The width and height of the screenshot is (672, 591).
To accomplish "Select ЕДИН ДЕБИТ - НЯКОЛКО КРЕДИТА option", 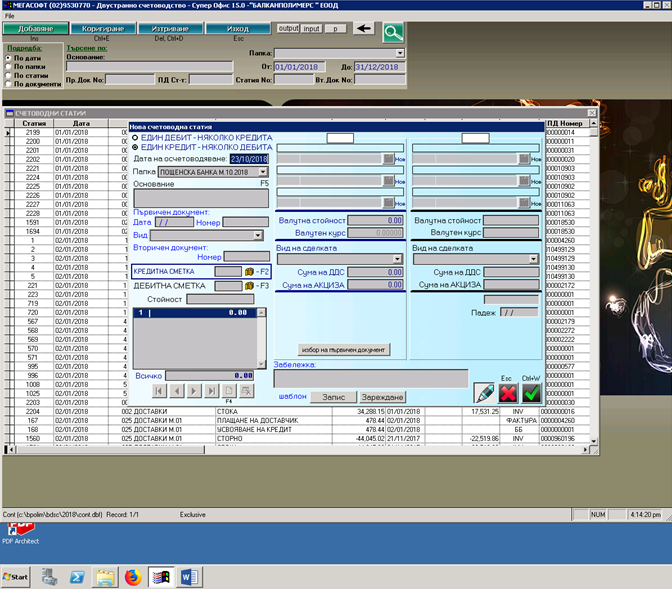I will click(x=136, y=137).
